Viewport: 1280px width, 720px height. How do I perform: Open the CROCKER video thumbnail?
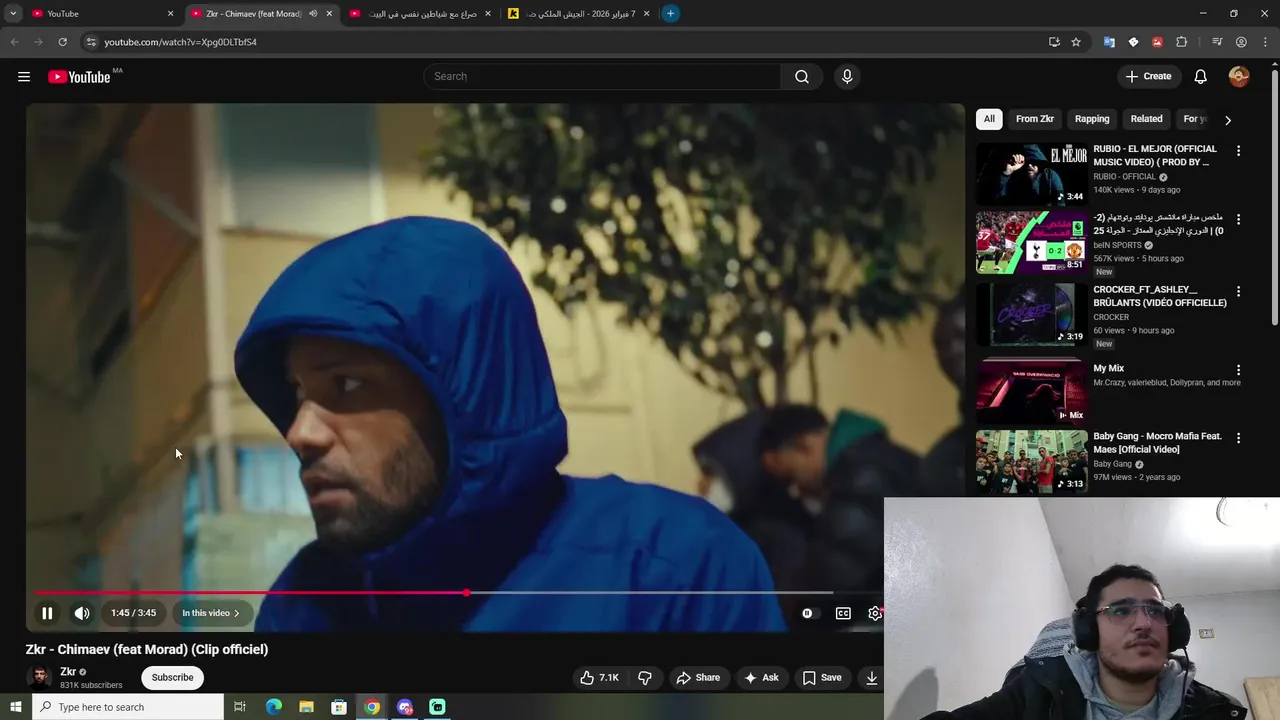[1031, 315]
